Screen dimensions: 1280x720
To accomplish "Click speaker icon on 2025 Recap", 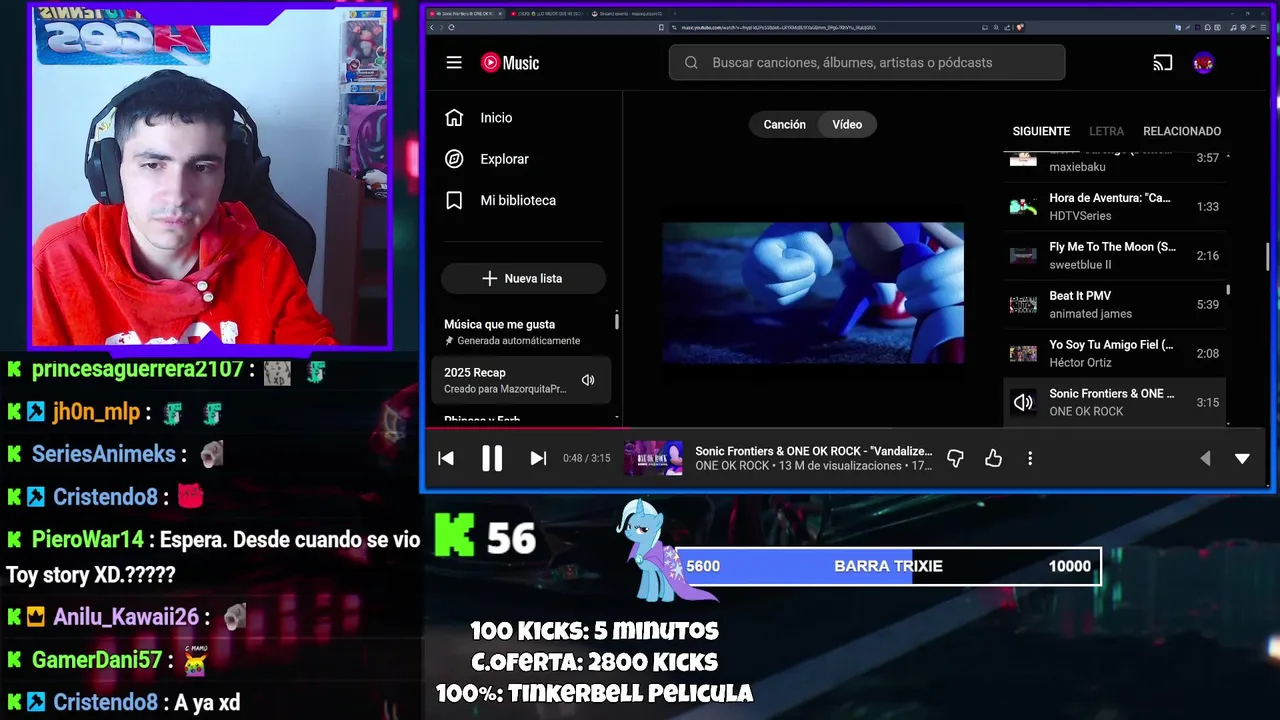I will (588, 380).
